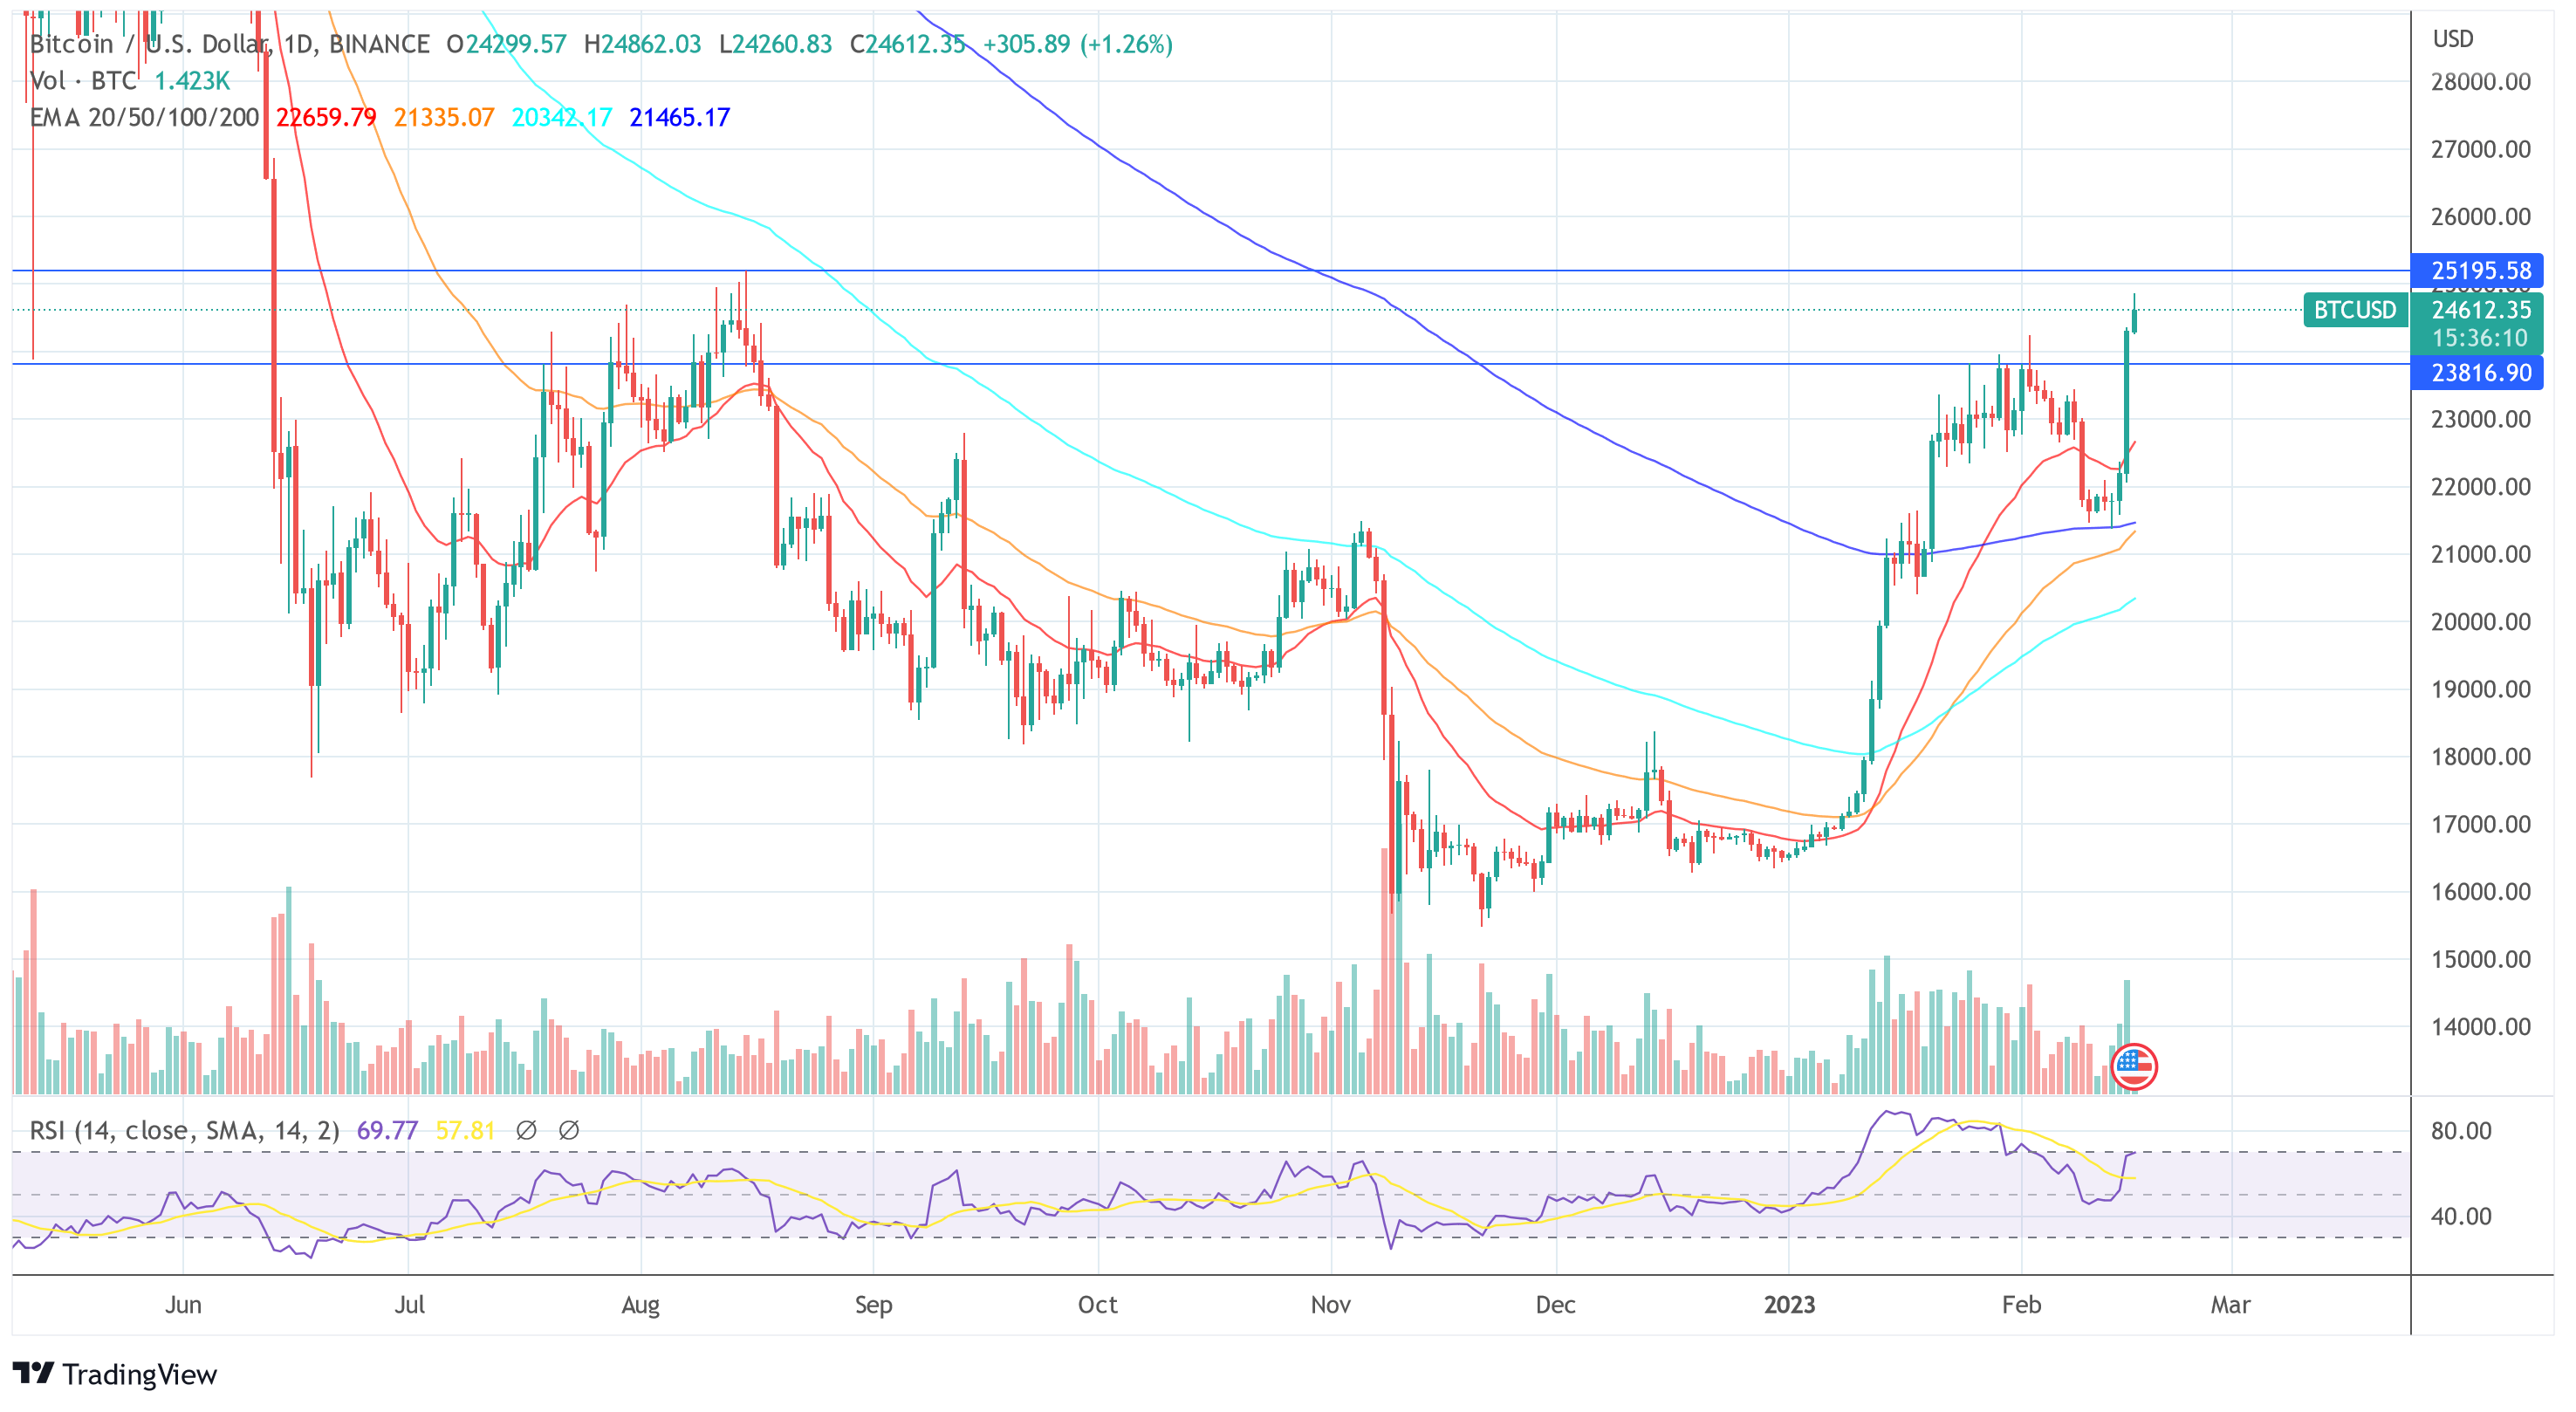Click the yellow RSI SMA value 57.81
This screenshot has width=2576, height=1412.
pyautogui.click(x=465, y=1131)
